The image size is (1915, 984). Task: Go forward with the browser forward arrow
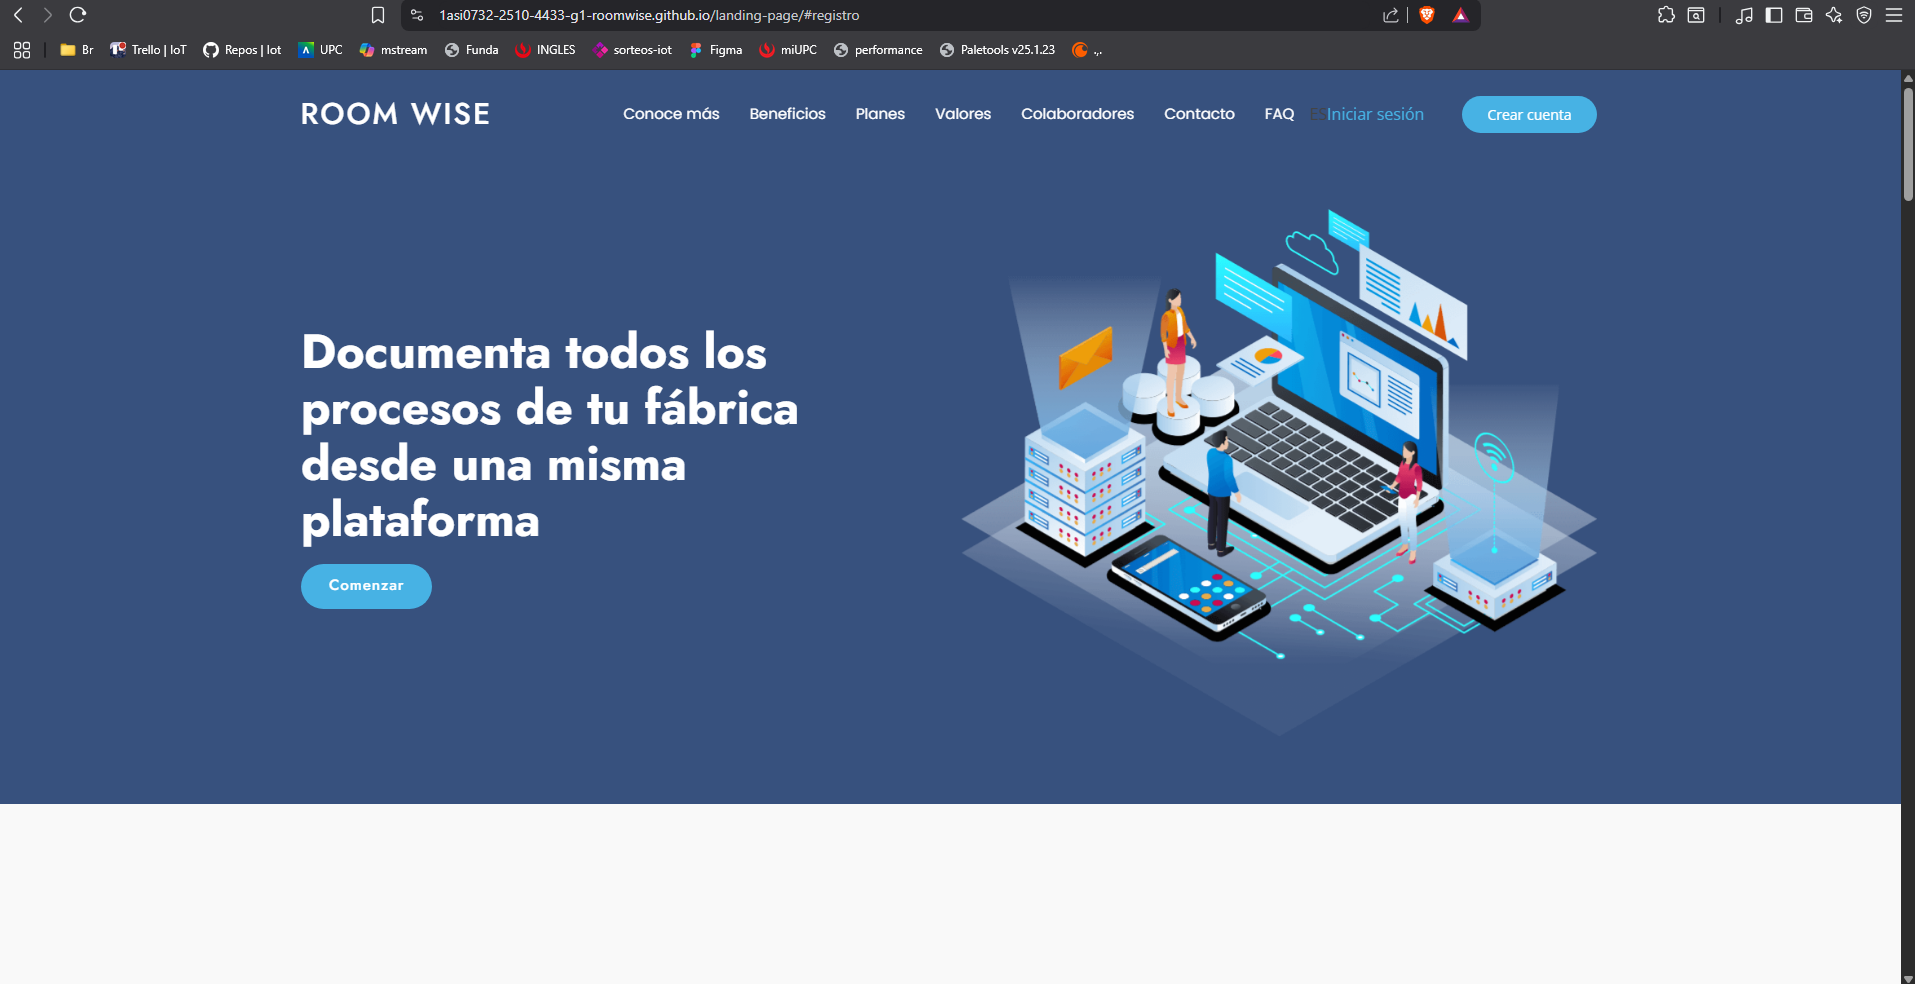tap(47, 15)
